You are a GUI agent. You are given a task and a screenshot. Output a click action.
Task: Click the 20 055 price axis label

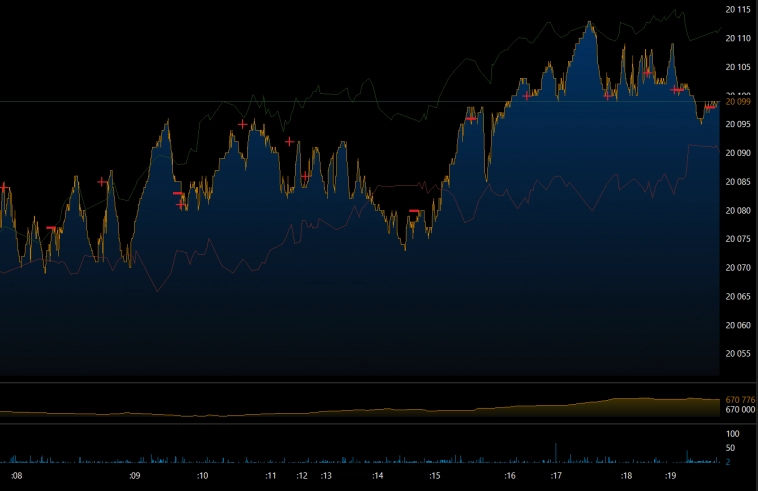point(737,354)
